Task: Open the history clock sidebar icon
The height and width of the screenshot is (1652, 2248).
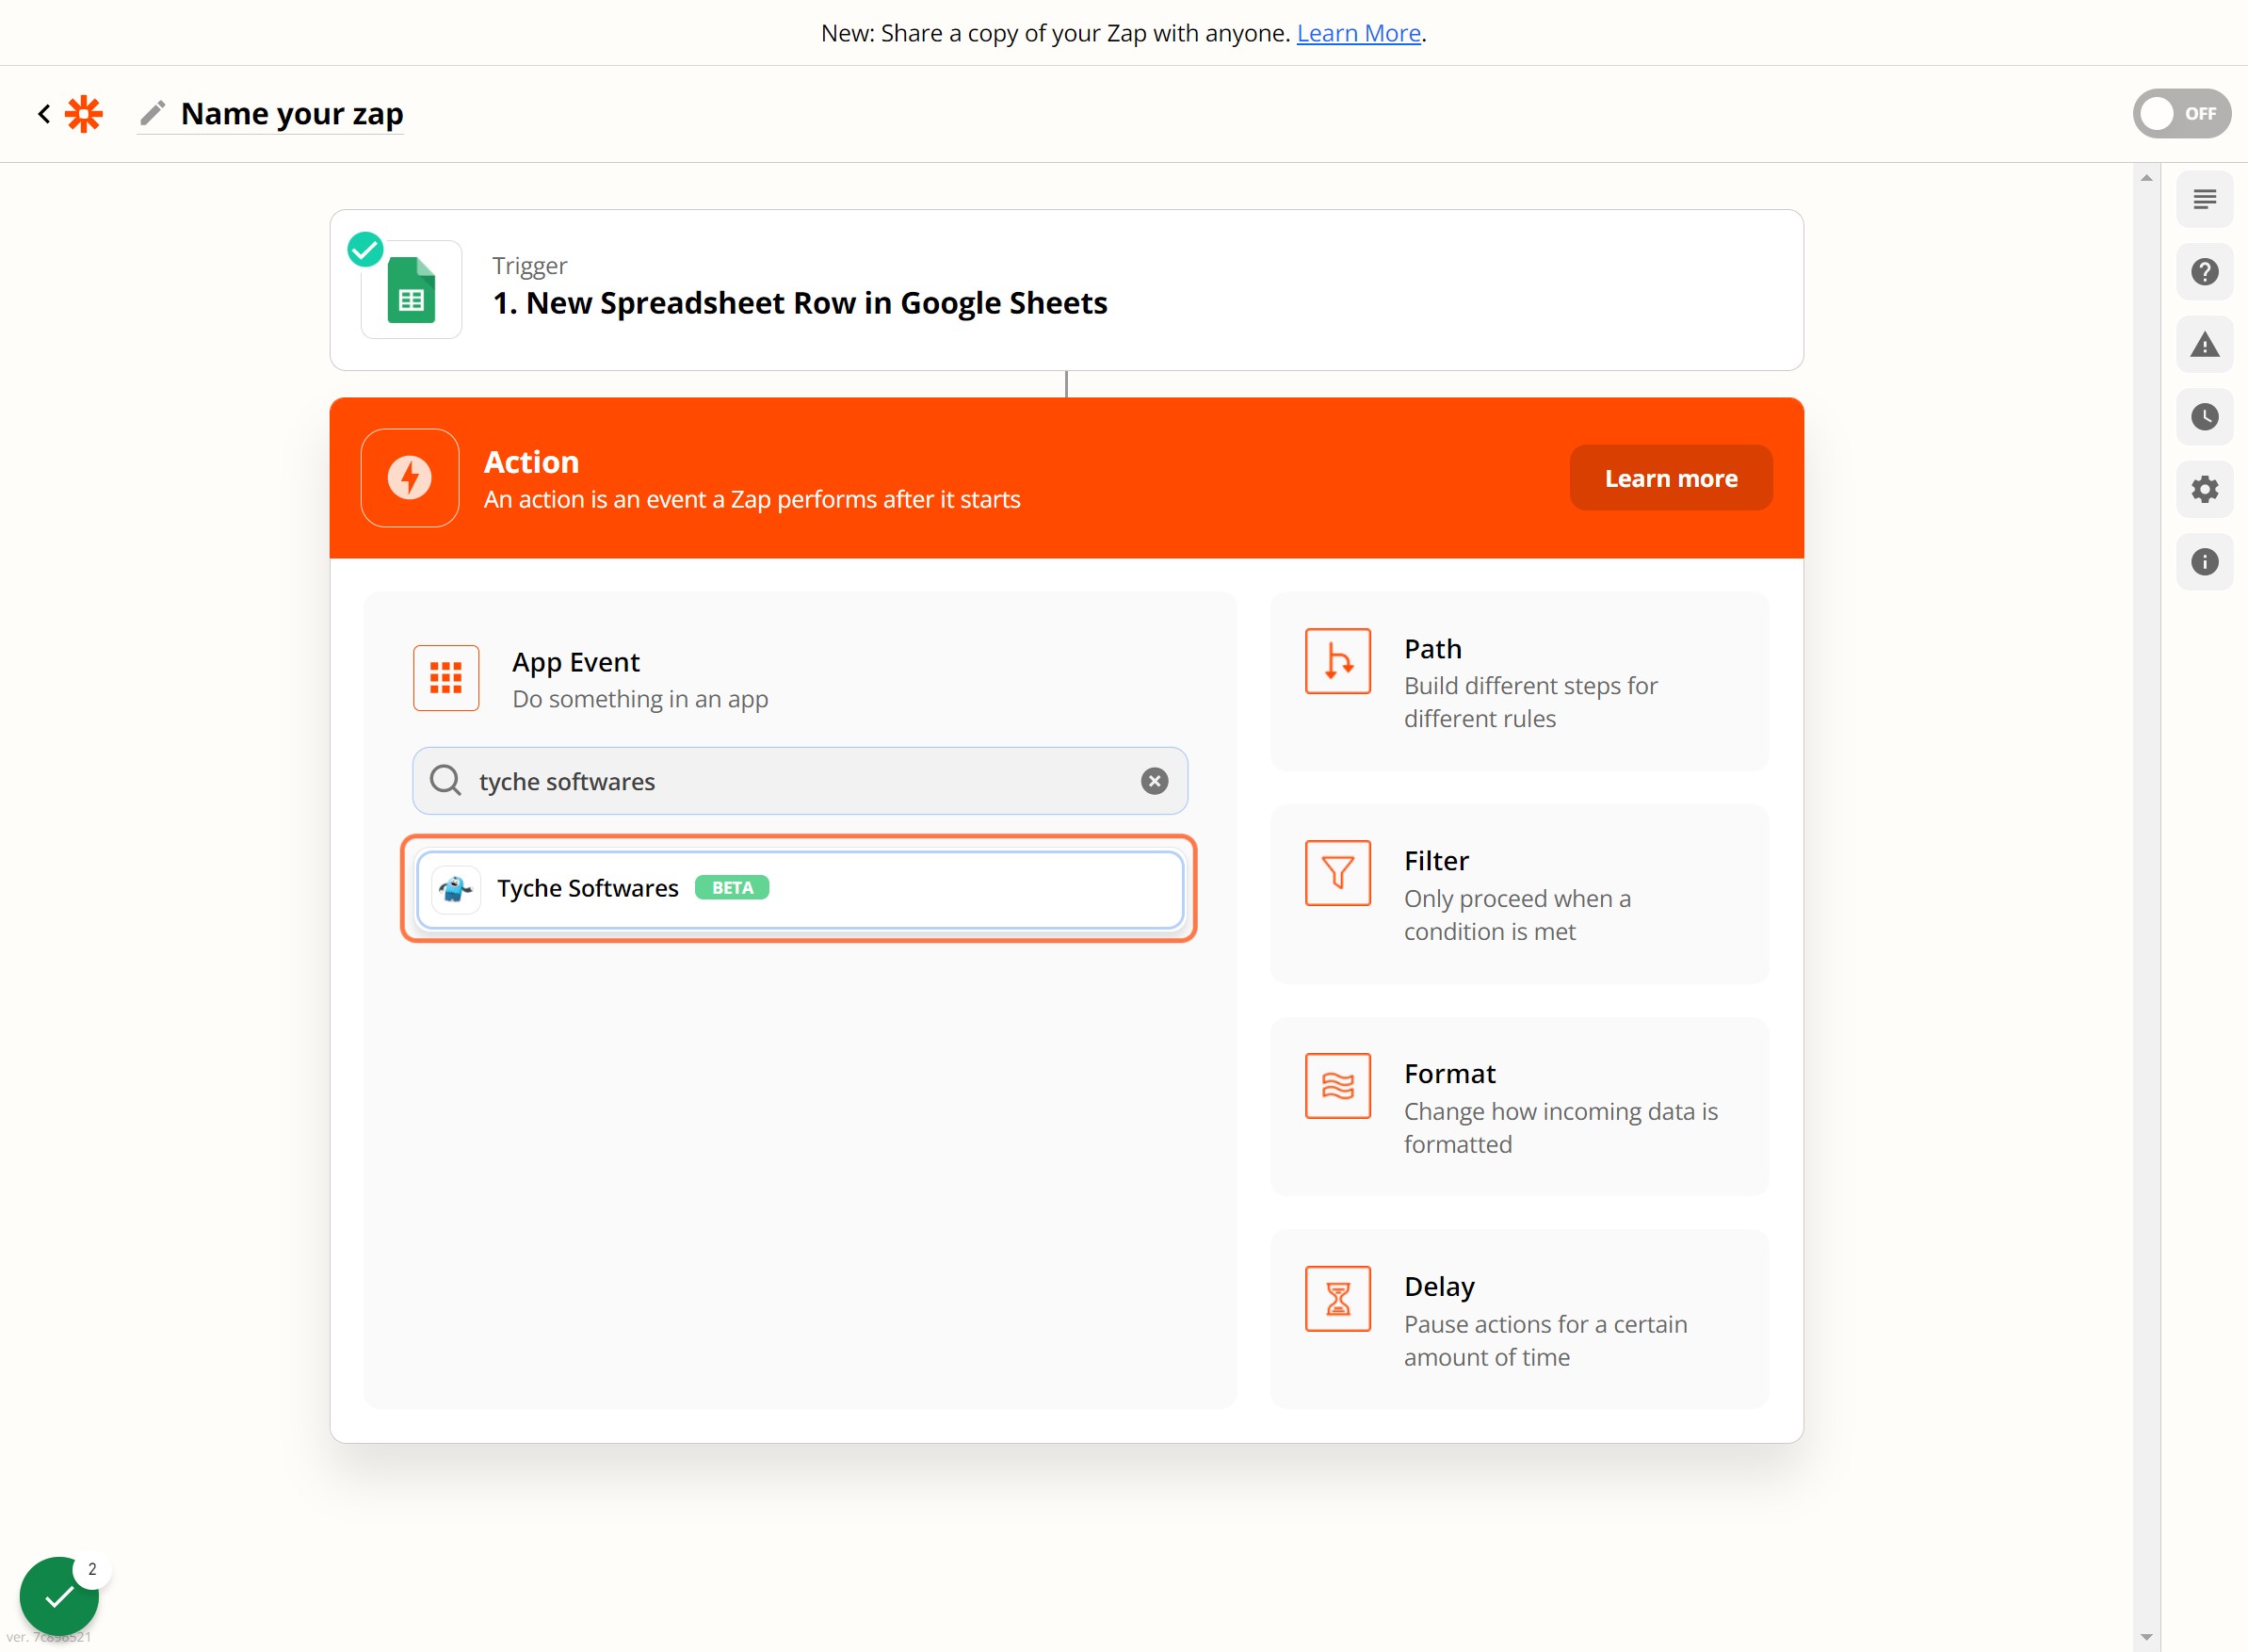Action: pyautogui.click(x=2204, y=417)
